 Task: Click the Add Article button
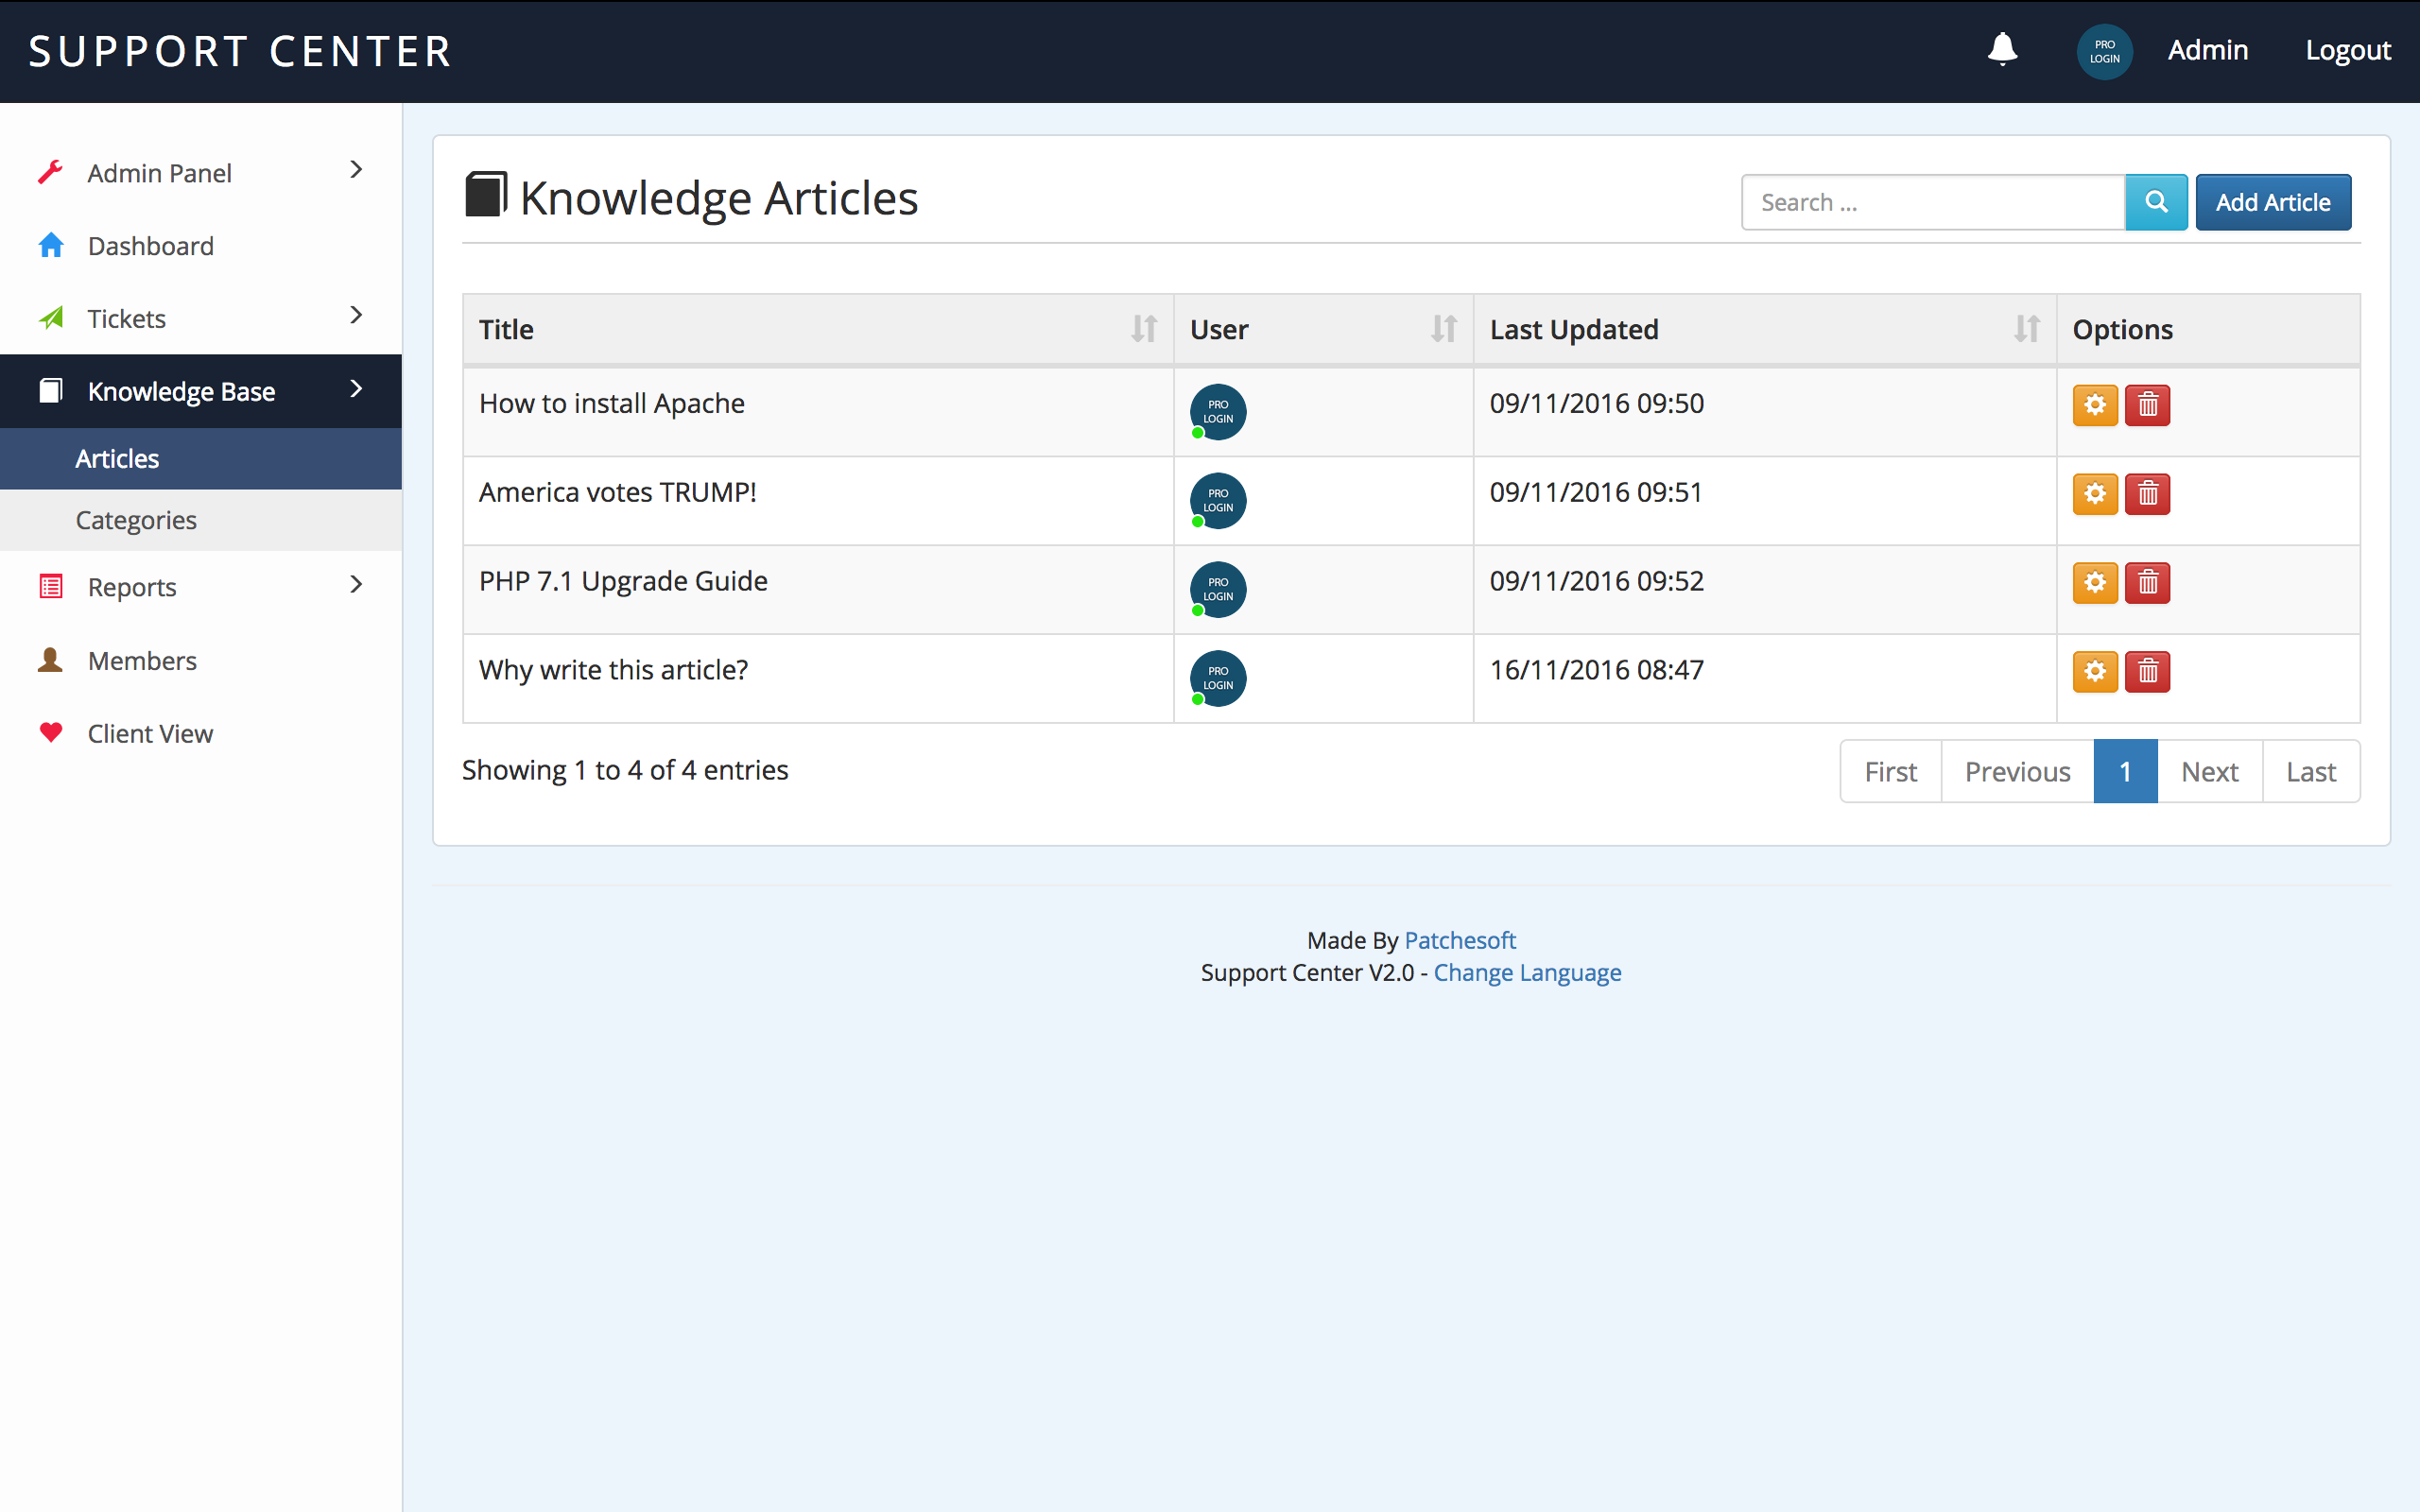pyautogui.click(x=2272, y=202)
